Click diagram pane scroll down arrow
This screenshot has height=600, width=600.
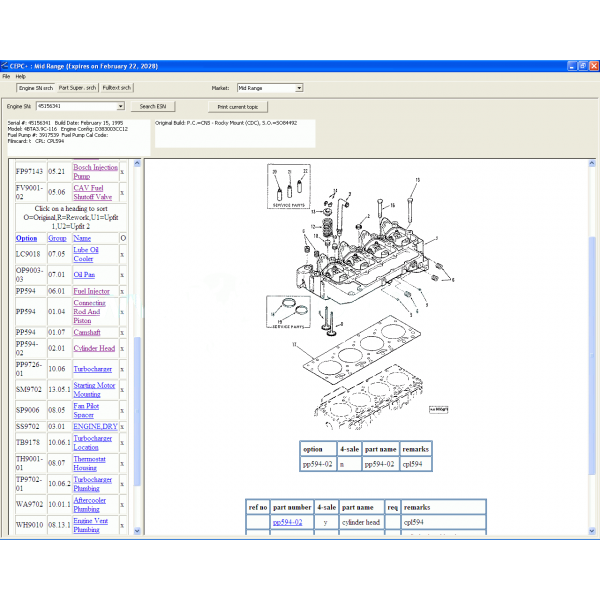(592, 531)
